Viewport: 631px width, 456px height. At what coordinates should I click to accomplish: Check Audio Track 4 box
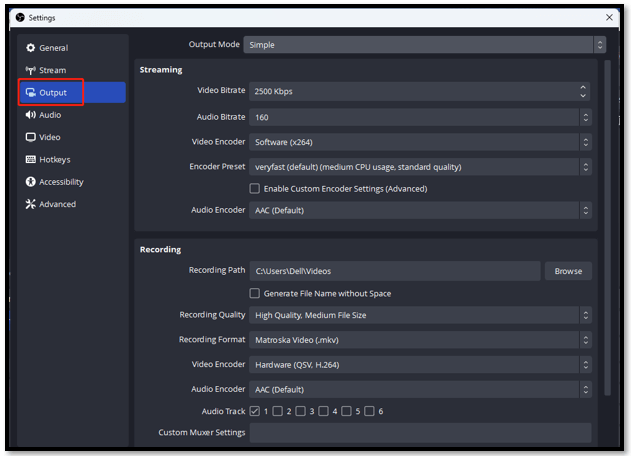tap(324, 411)
